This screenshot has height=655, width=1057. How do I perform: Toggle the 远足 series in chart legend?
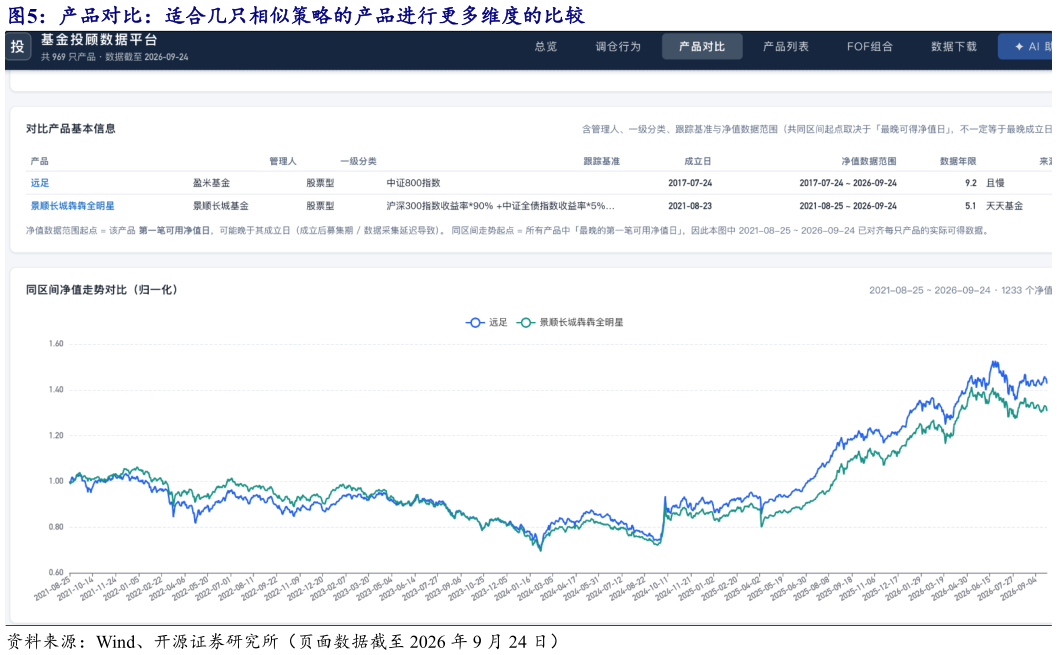(487, 322)
